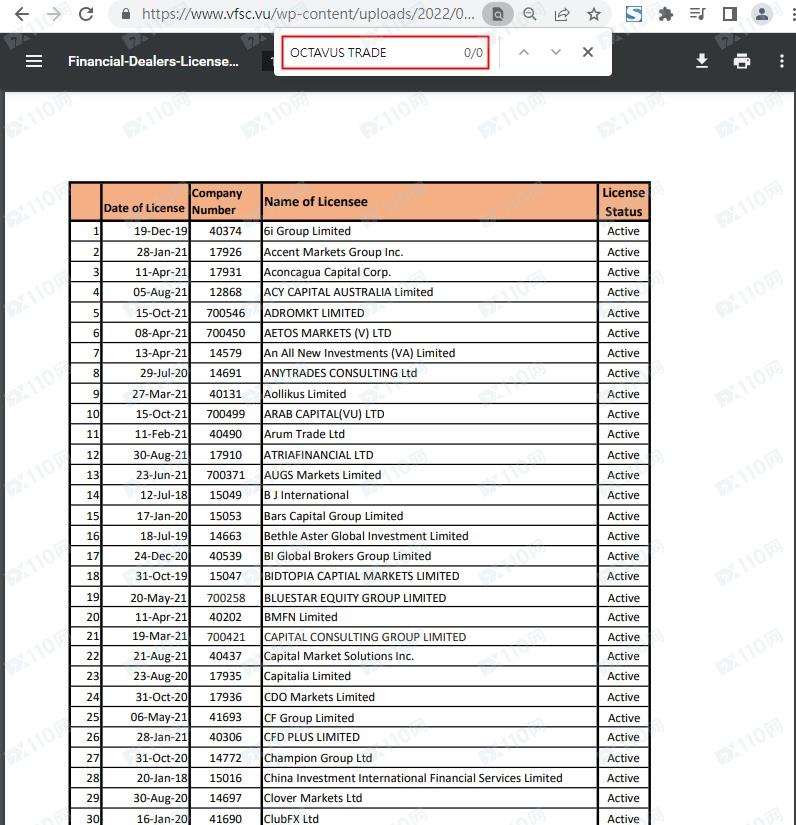Bookmark this page with star icon

point(594,15)
